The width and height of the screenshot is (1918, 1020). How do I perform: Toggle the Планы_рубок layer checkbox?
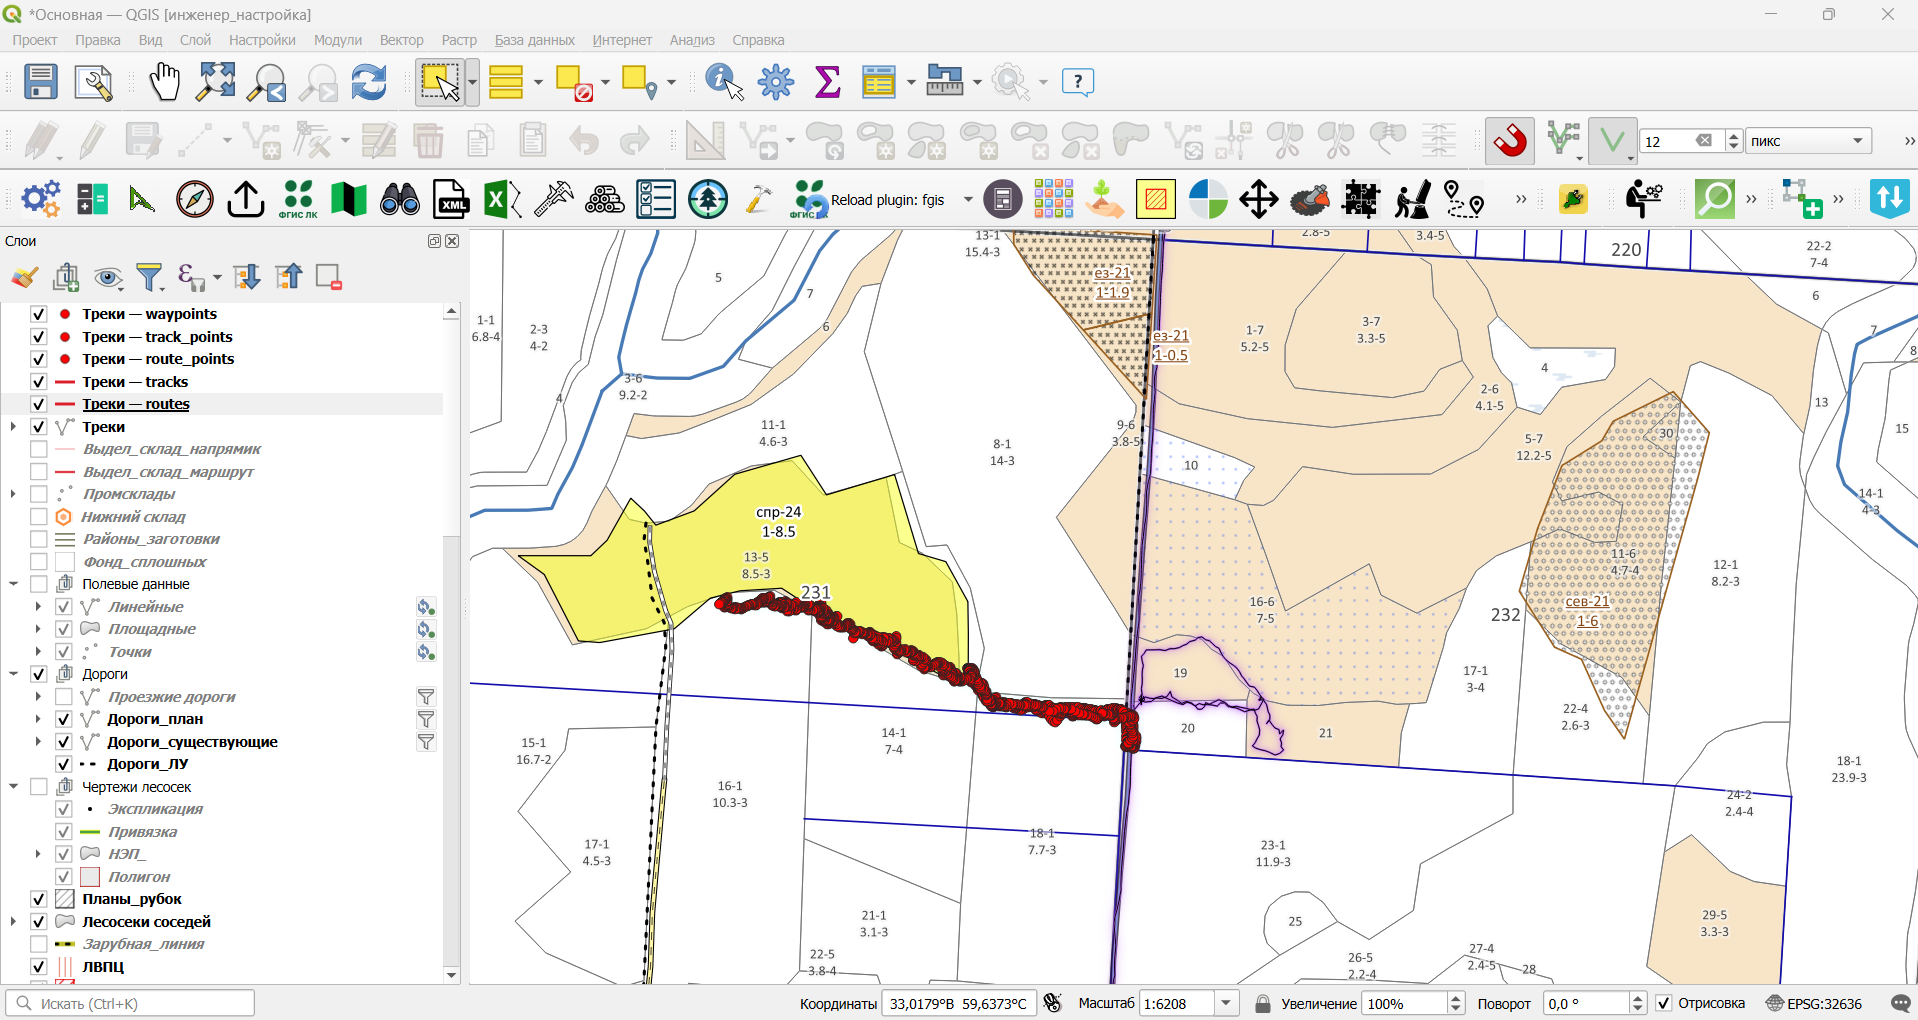pyautogui.click(x=39, y=899)
